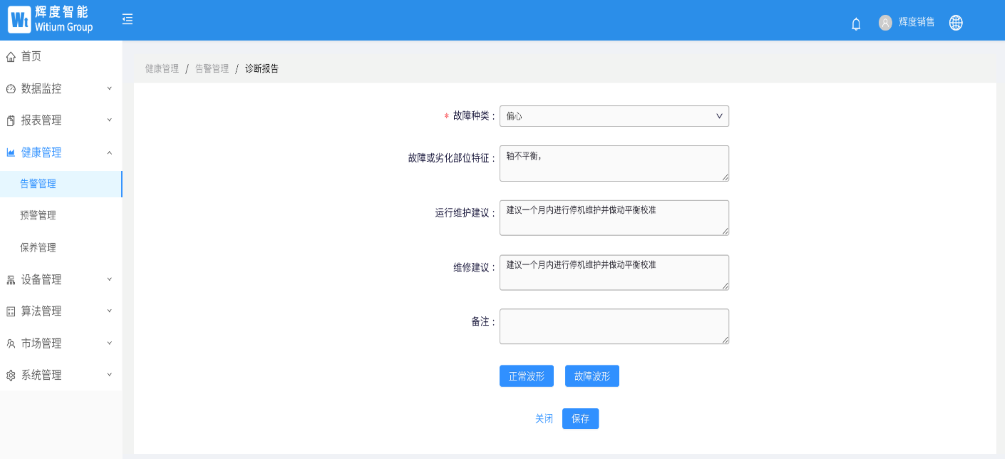Select 预警管理 in the sidebar
Screen dimensions: 1005x459
pos(38,215)
